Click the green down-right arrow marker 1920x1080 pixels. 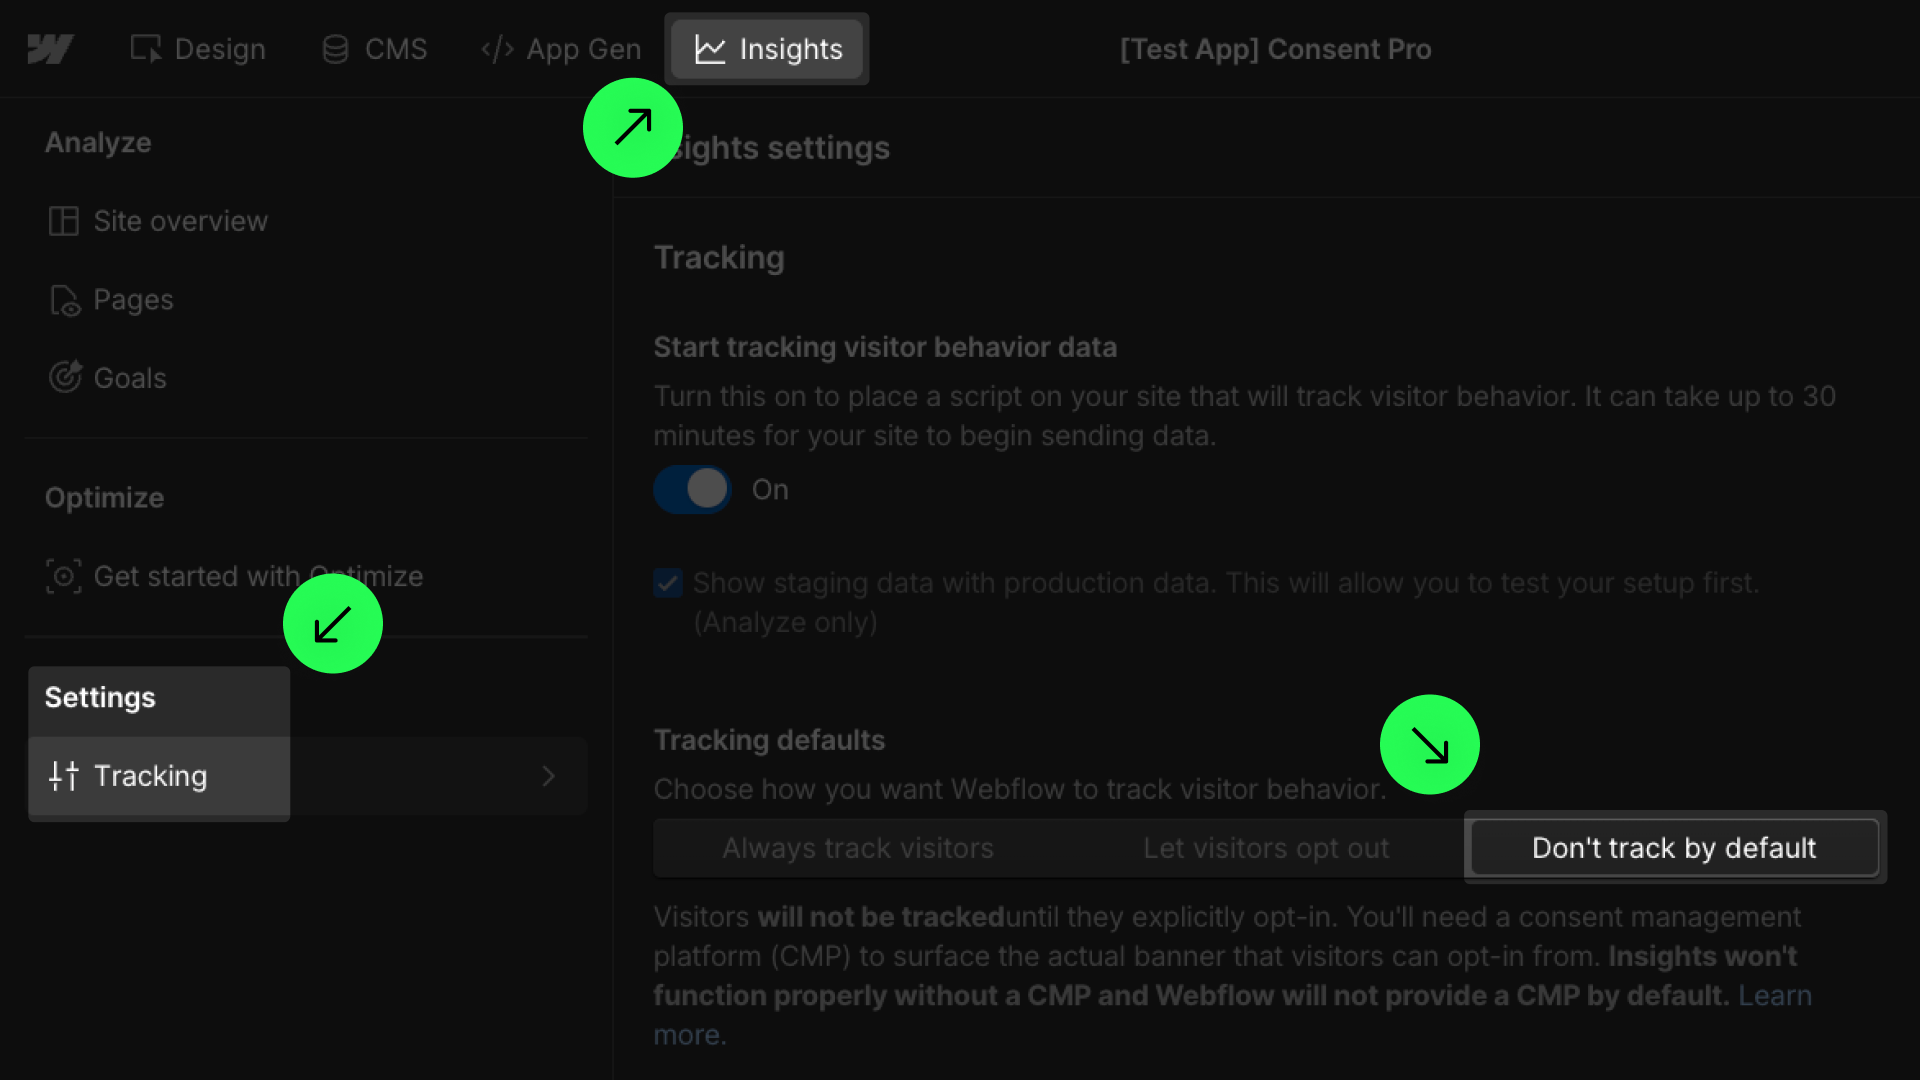pyautogui.click(x=1430, y=745)
